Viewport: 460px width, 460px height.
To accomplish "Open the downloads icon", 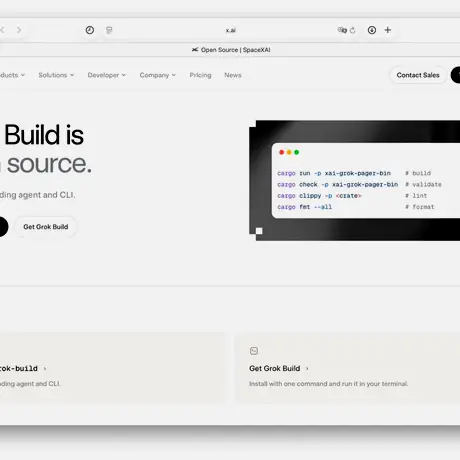I will click(372, 30).
